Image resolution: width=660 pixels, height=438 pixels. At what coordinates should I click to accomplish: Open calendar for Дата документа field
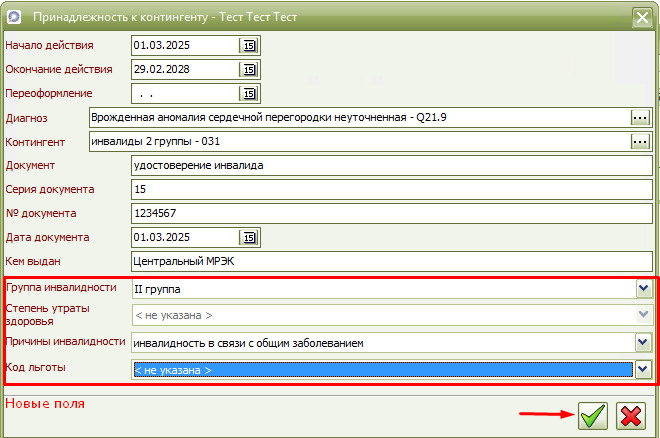[x=249, y=238]
